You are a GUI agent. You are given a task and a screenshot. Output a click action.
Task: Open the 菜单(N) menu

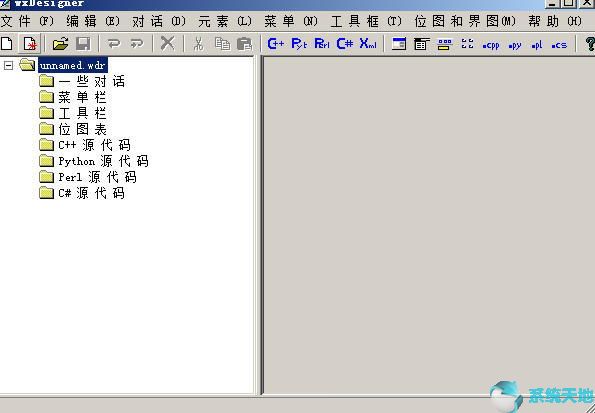pyautogui.click(x=291, y=21)
